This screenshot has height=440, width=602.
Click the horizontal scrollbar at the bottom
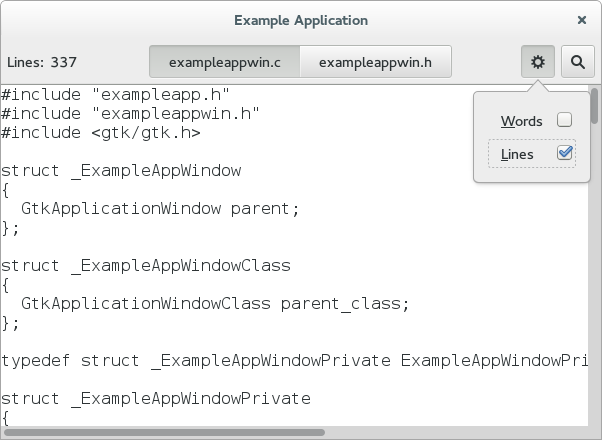click(165, 433)
